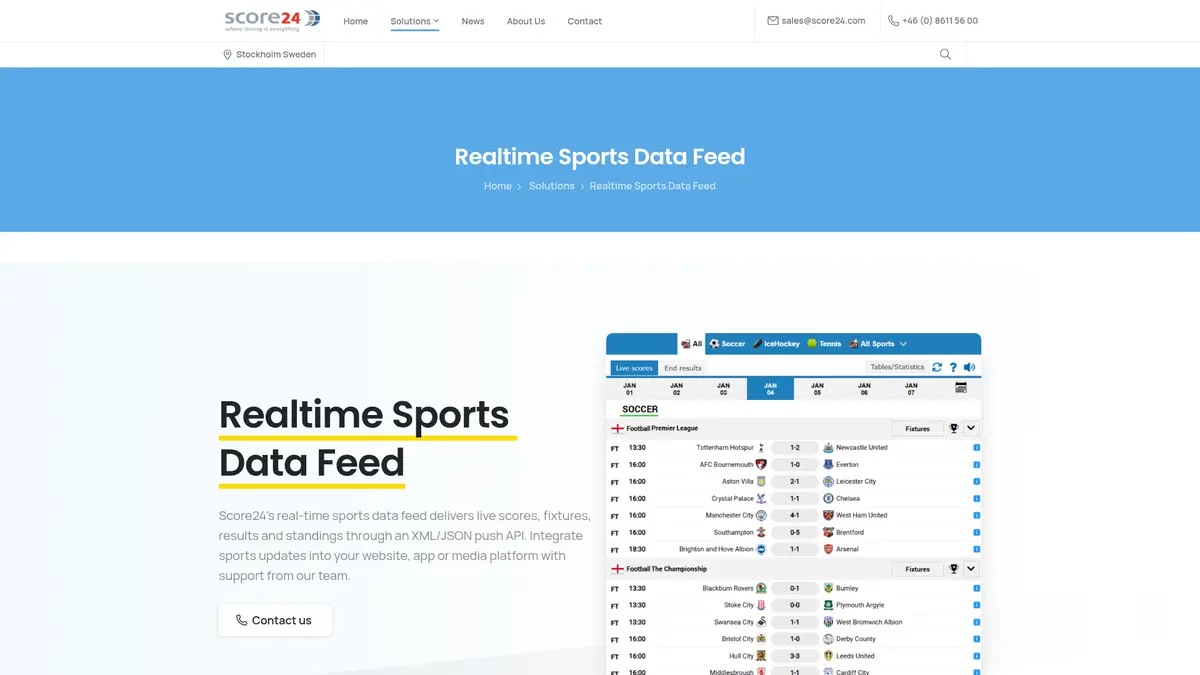The image size is (1200, 675).
Task: Open the Home menu item
Action: [356, 21]
